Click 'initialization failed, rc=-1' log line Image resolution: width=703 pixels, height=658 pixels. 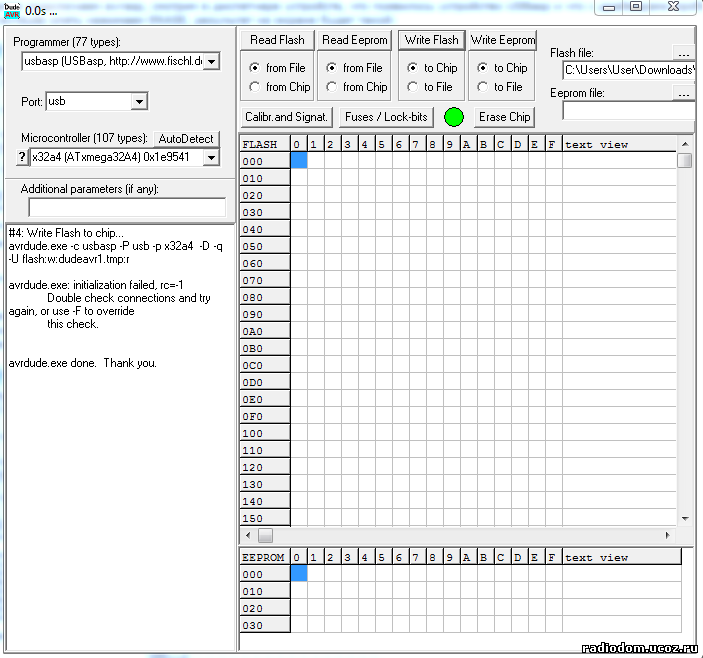96,285
